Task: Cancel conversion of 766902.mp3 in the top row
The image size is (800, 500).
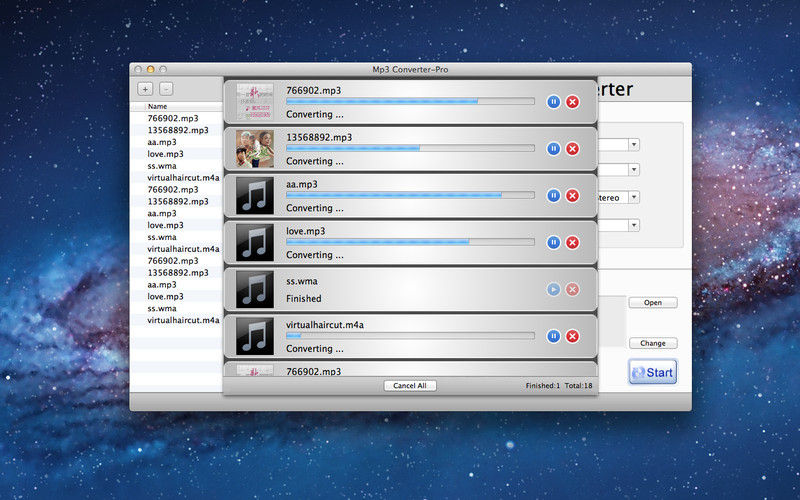Action: (x=572, y=102)
